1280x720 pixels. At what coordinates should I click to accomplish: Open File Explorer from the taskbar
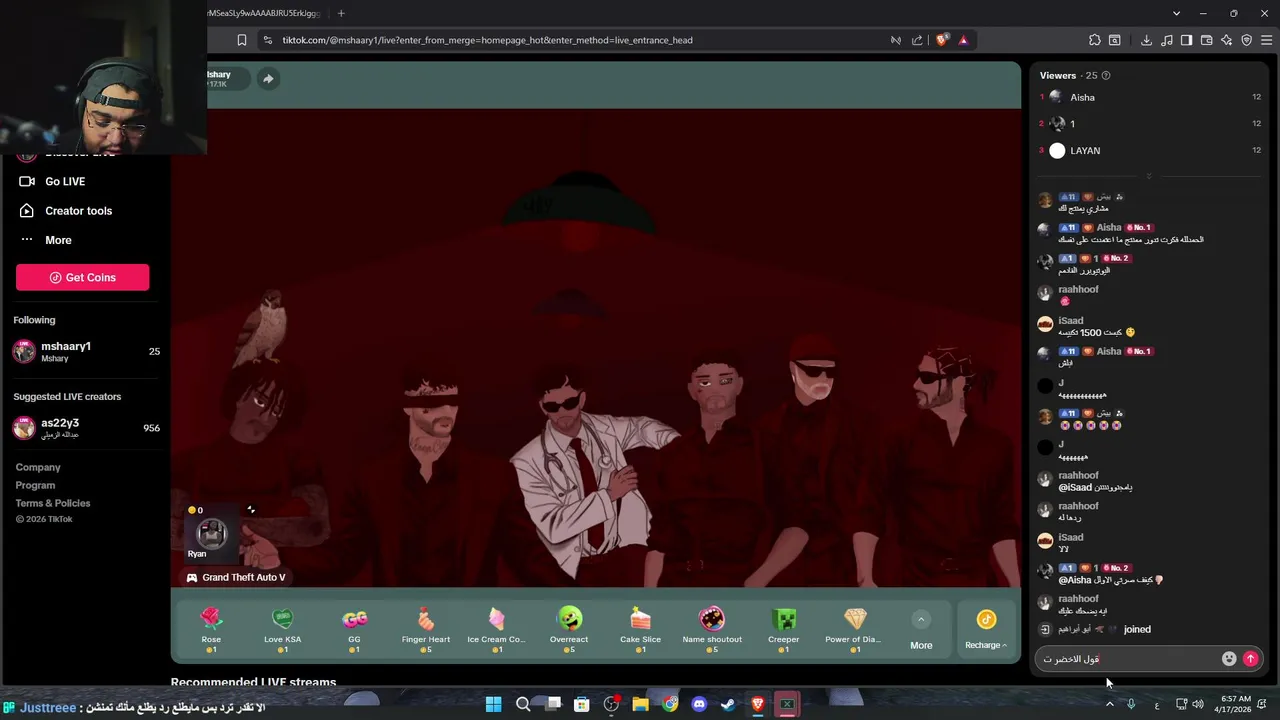640,704
